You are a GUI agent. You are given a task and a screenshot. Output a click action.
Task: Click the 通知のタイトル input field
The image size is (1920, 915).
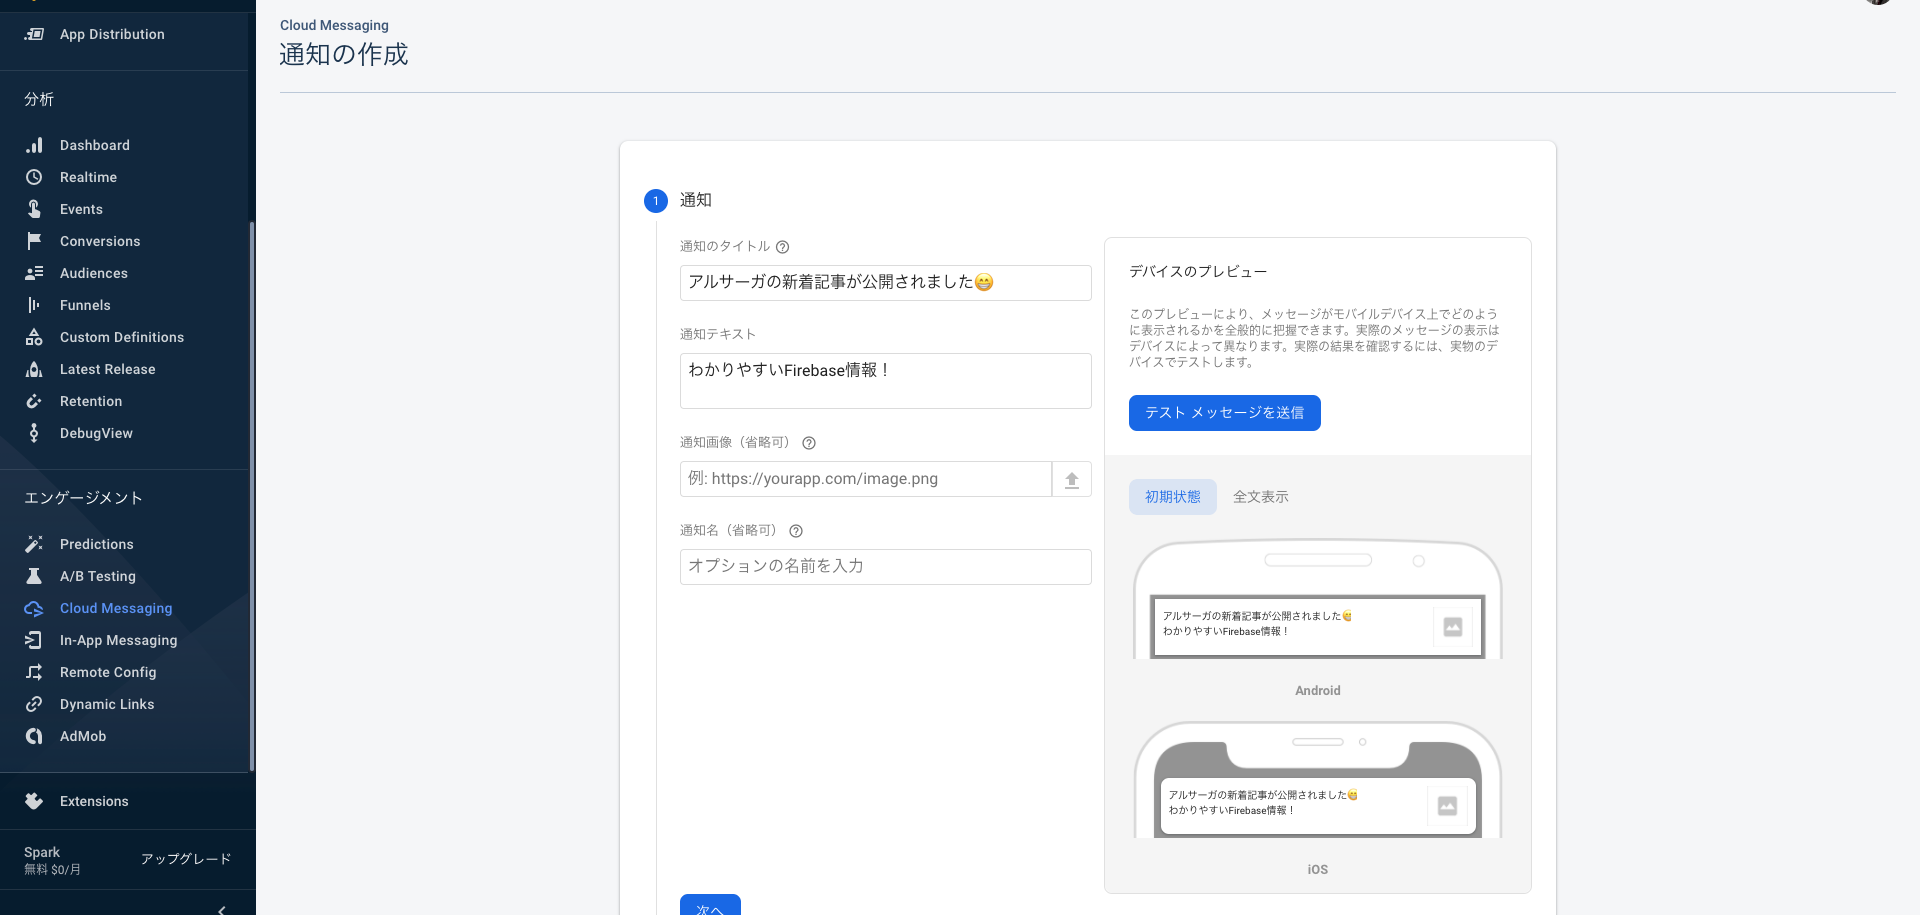(886, 283)
